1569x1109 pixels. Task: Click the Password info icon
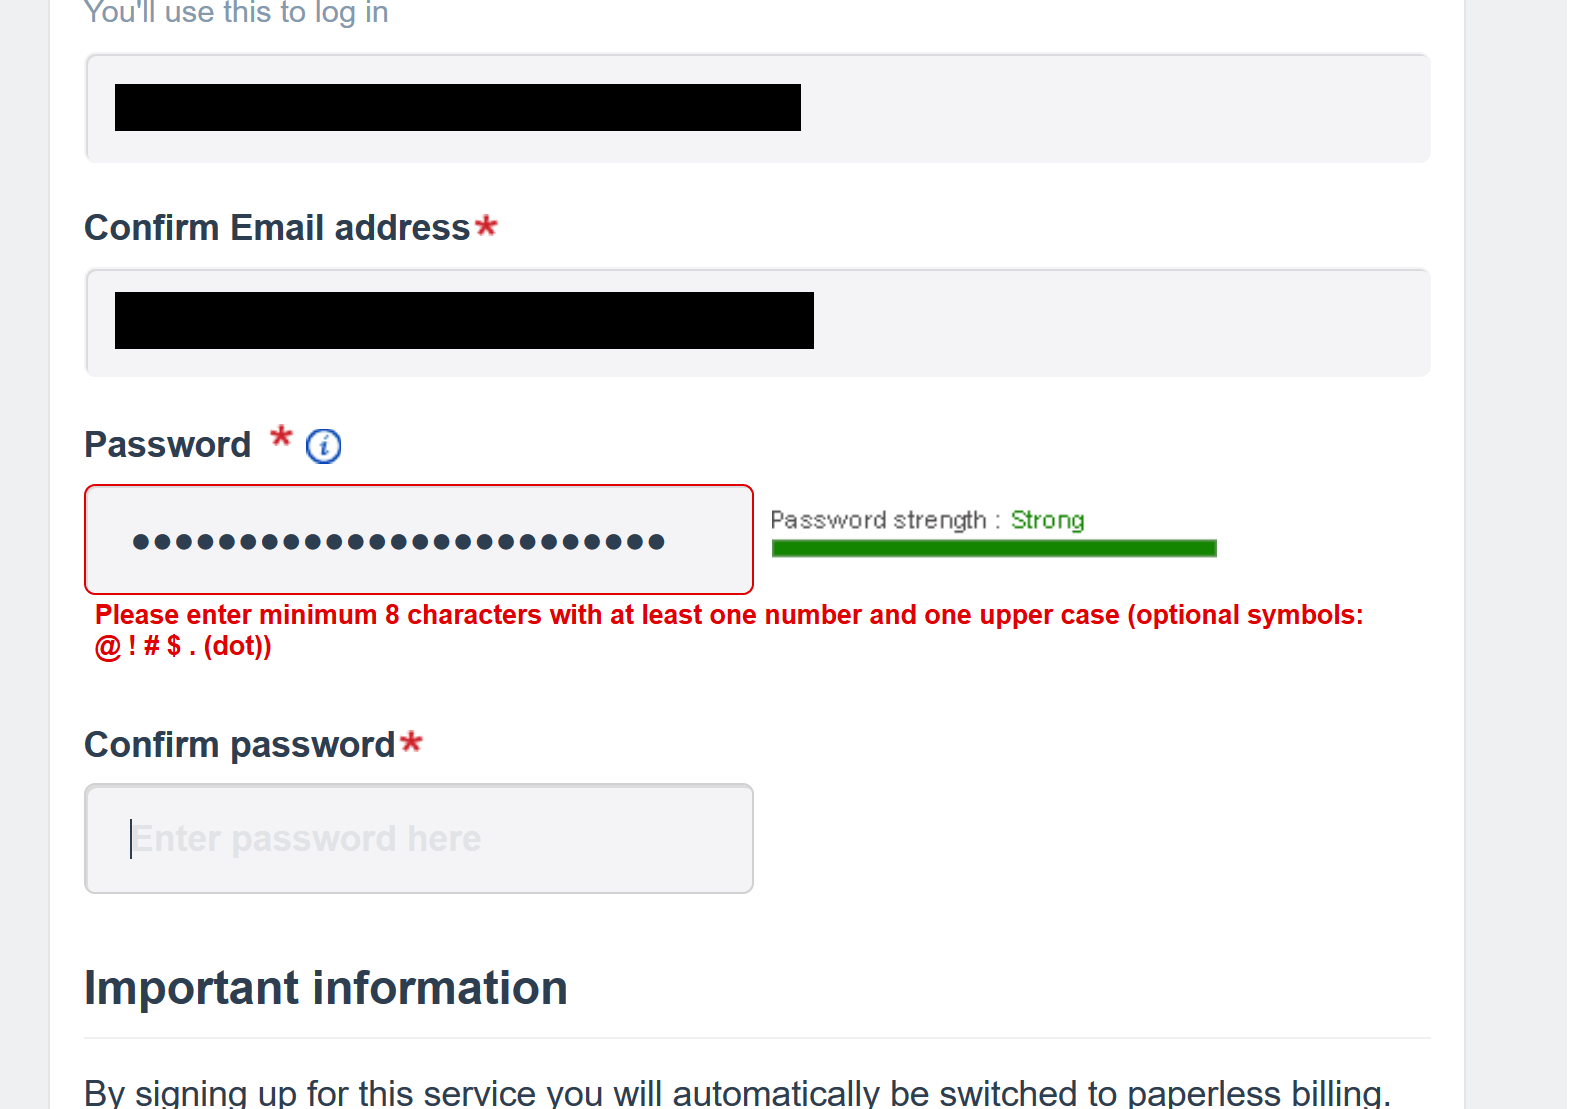point(323,446)
